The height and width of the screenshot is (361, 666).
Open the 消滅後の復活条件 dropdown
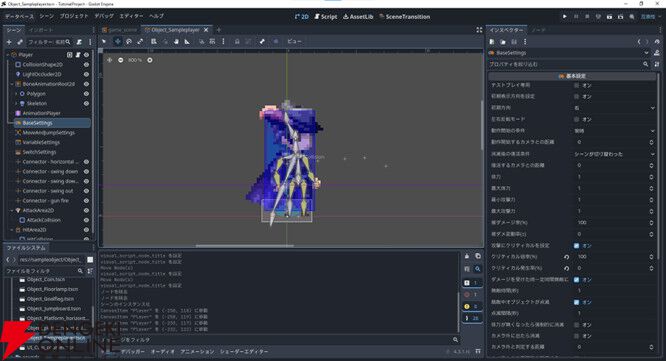(614, 154)
